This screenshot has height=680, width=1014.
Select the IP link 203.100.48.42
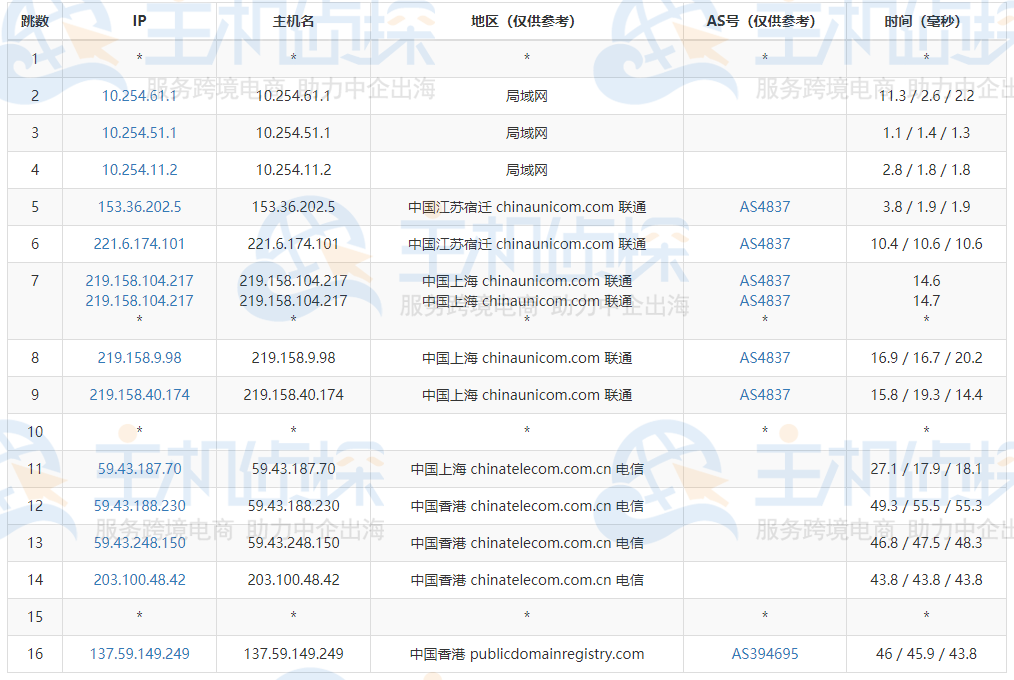tap(139, 579)
